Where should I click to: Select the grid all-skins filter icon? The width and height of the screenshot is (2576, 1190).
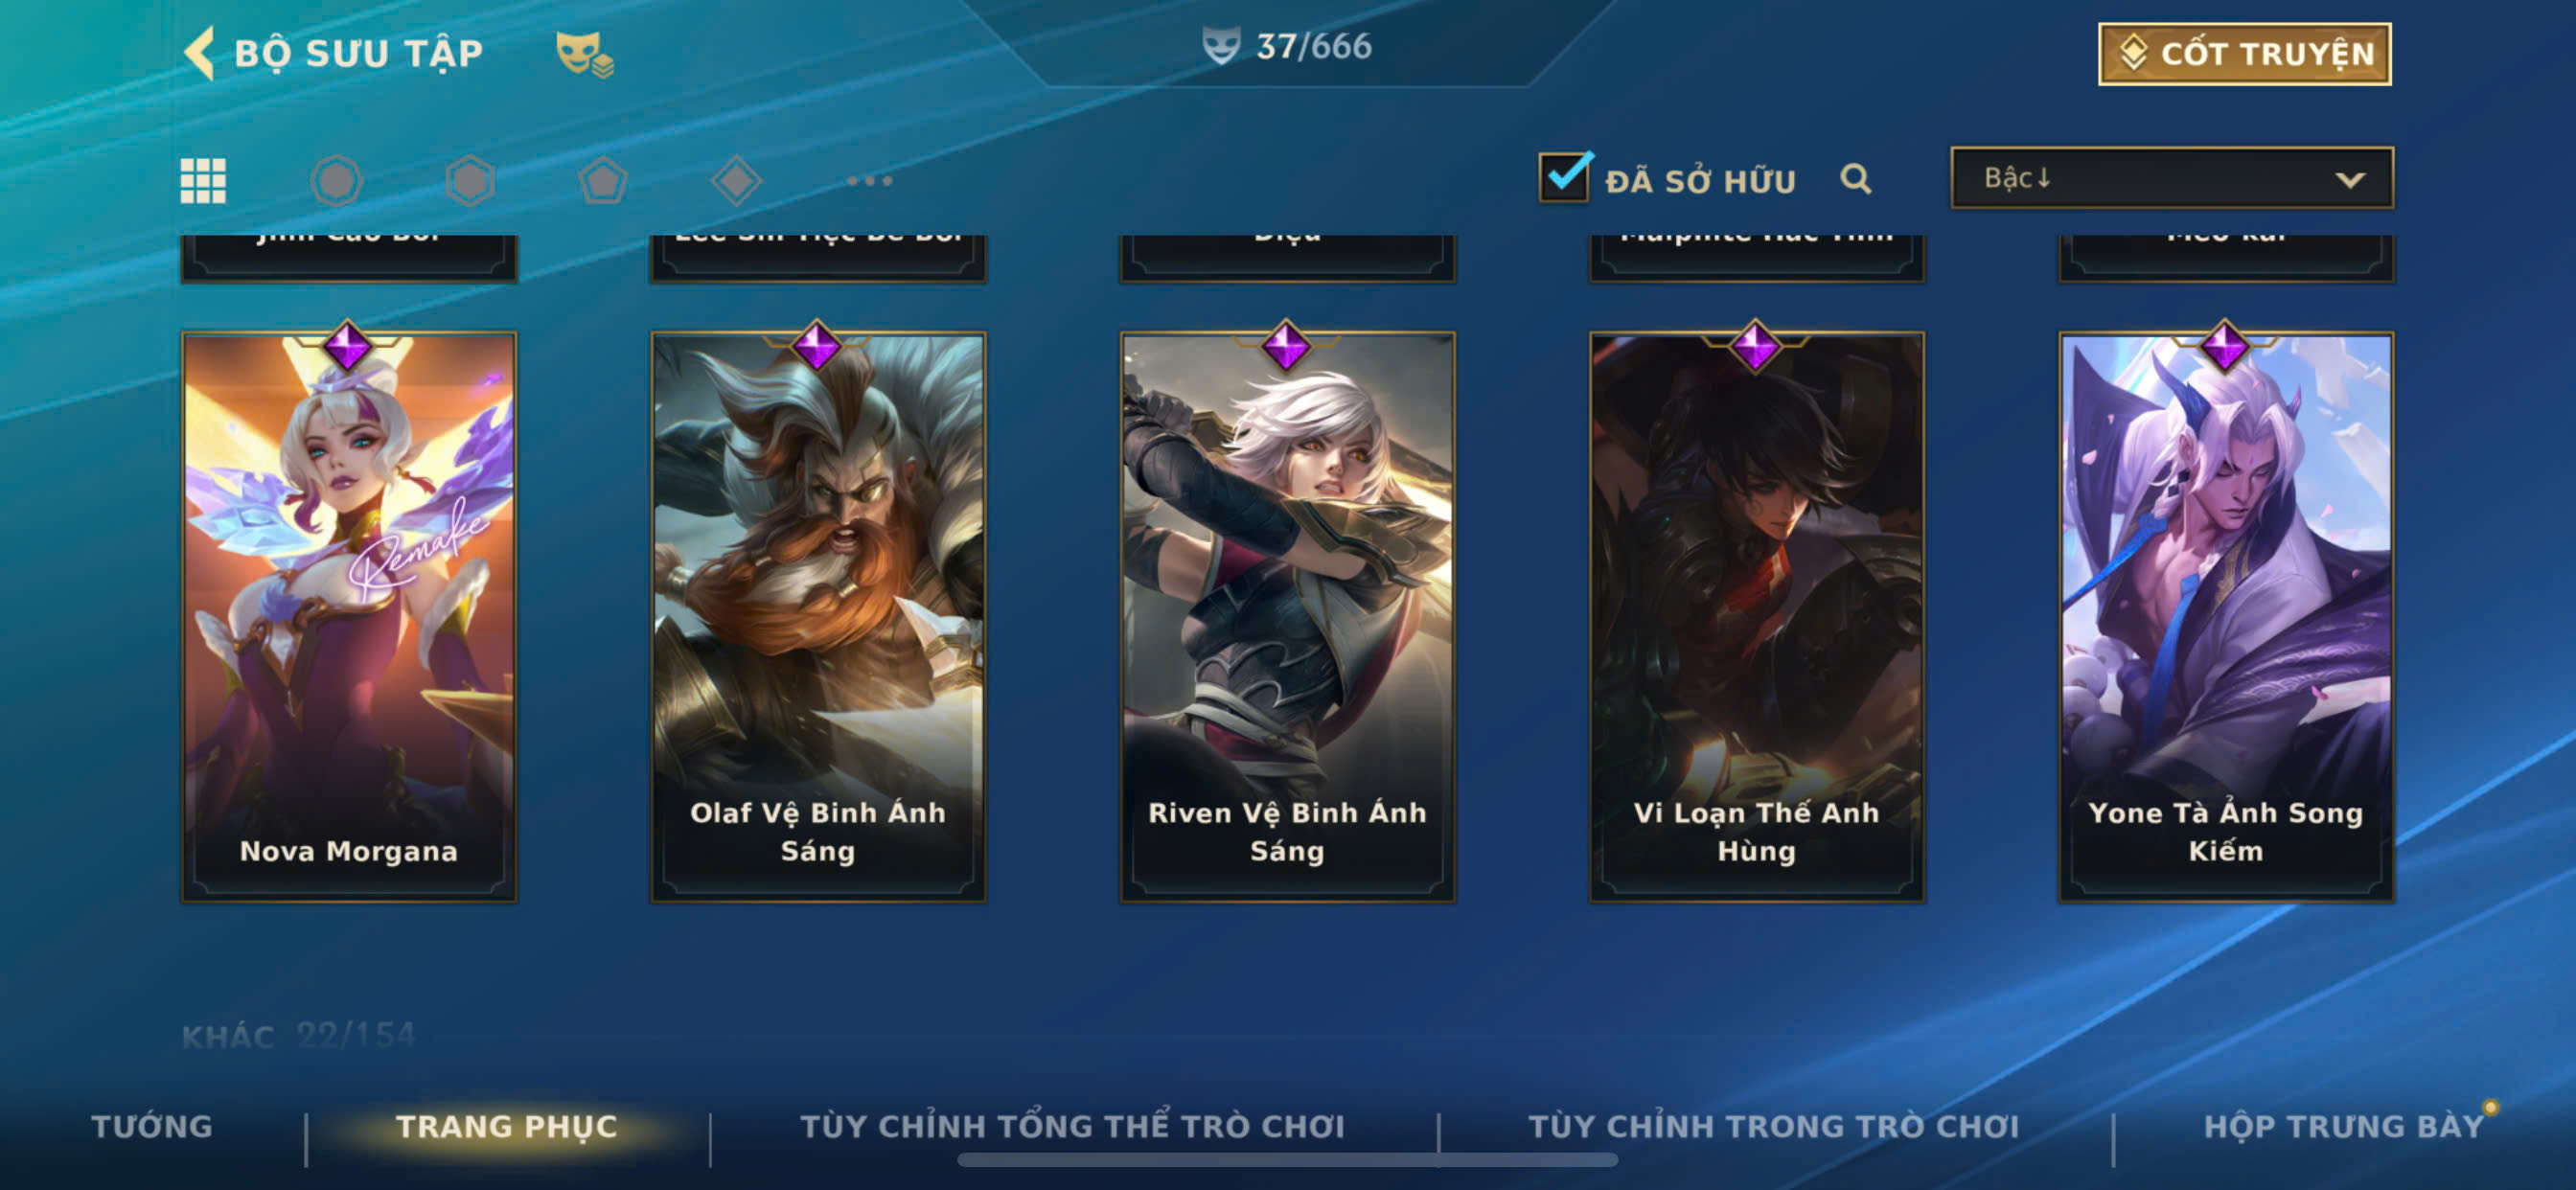click(203, 181)
